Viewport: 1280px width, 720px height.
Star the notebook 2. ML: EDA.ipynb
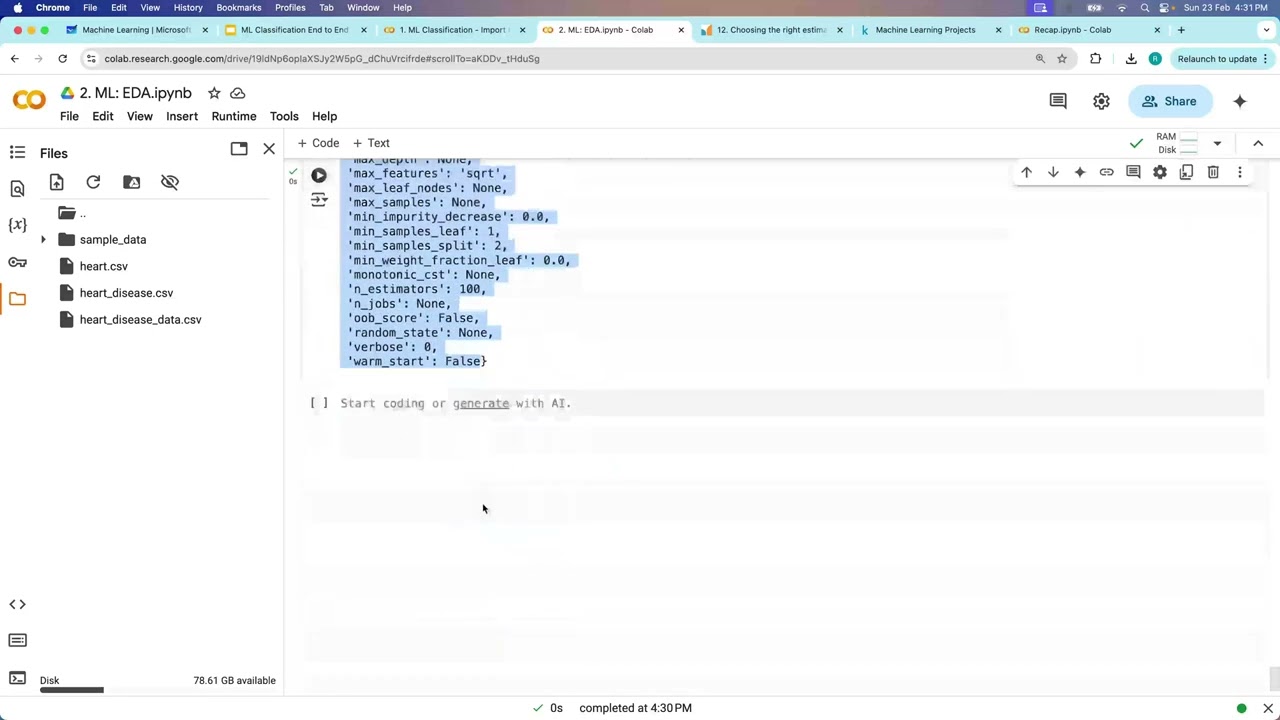point(214,93)
